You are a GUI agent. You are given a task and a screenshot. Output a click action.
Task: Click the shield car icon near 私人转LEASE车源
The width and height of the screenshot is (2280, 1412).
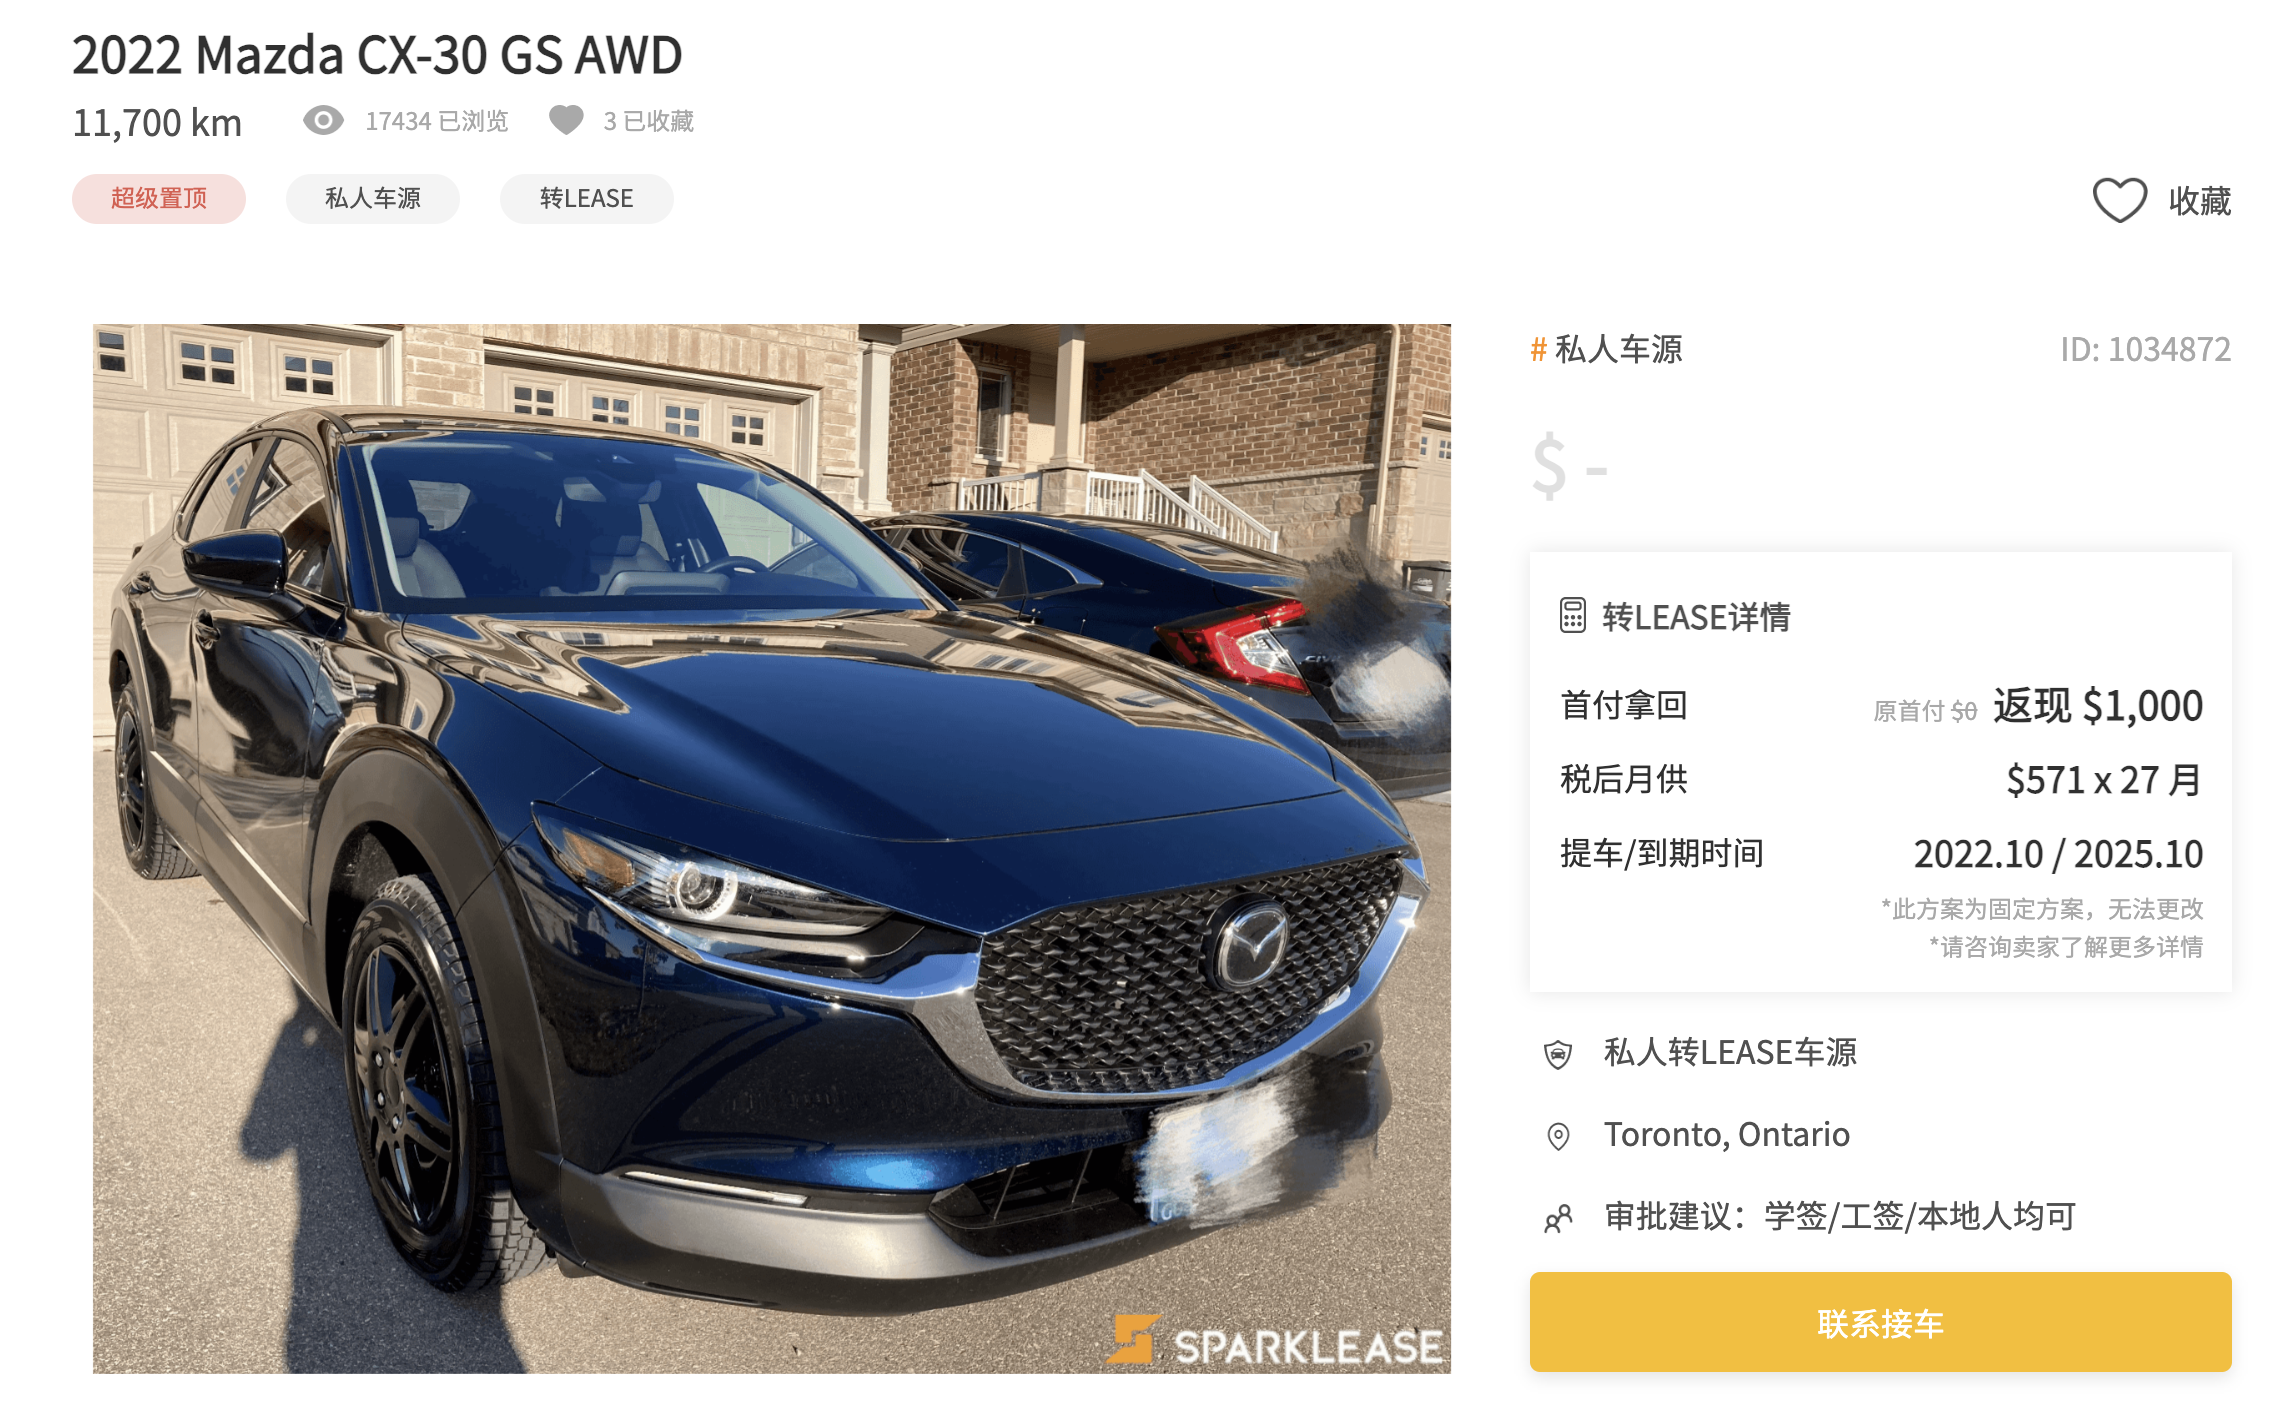tap(1558, 1054)
